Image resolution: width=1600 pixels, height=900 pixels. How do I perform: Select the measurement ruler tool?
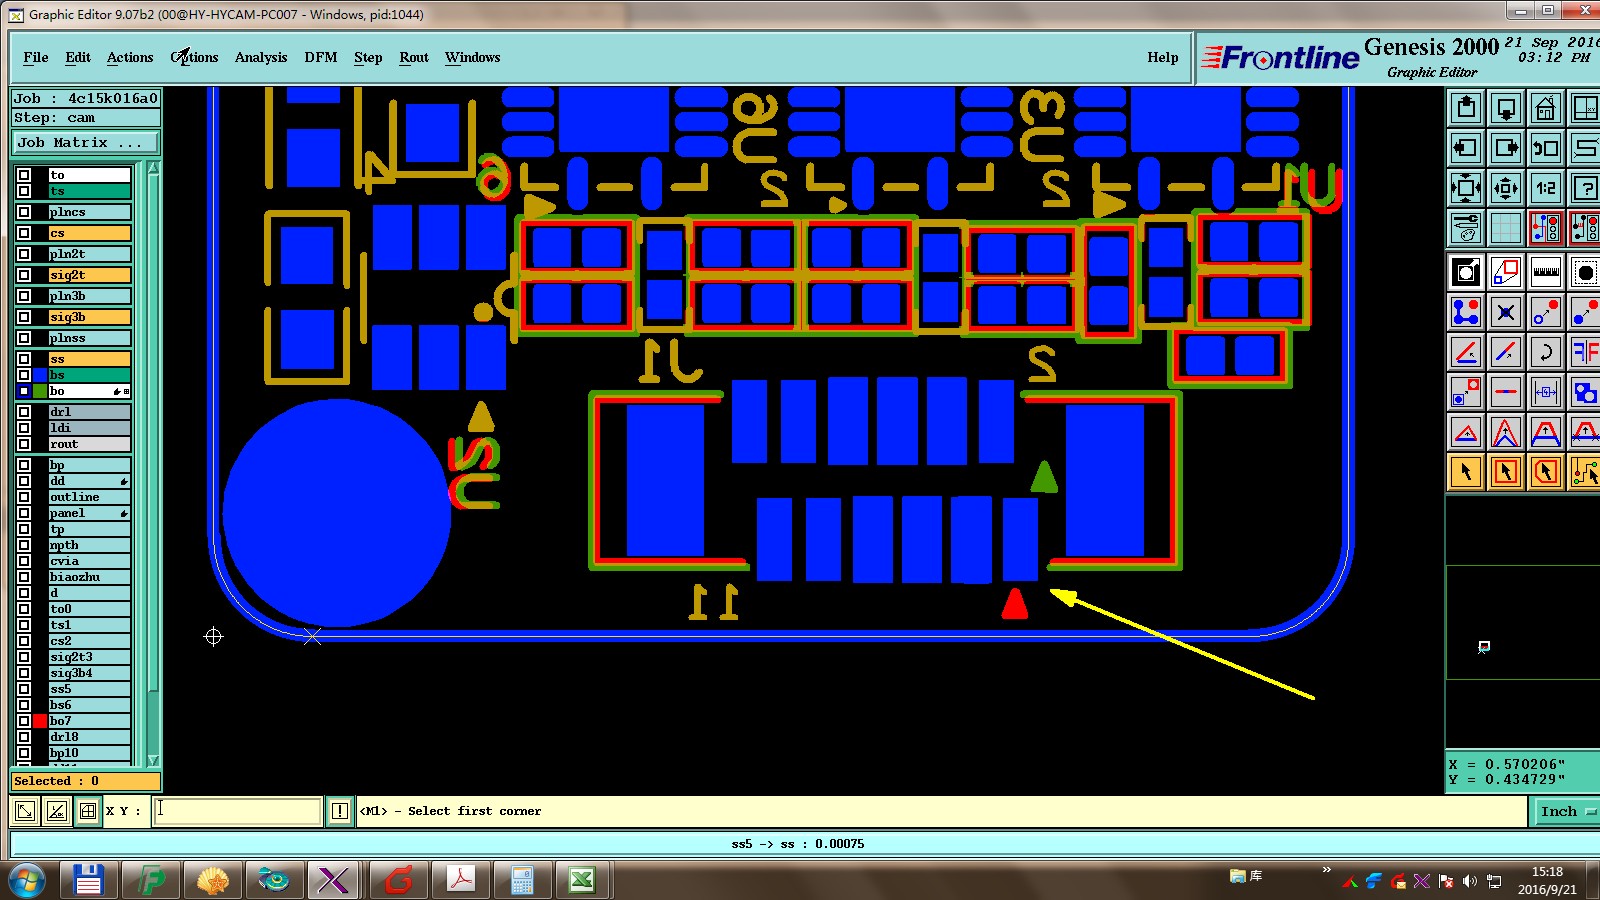[x=1546, y=272]
